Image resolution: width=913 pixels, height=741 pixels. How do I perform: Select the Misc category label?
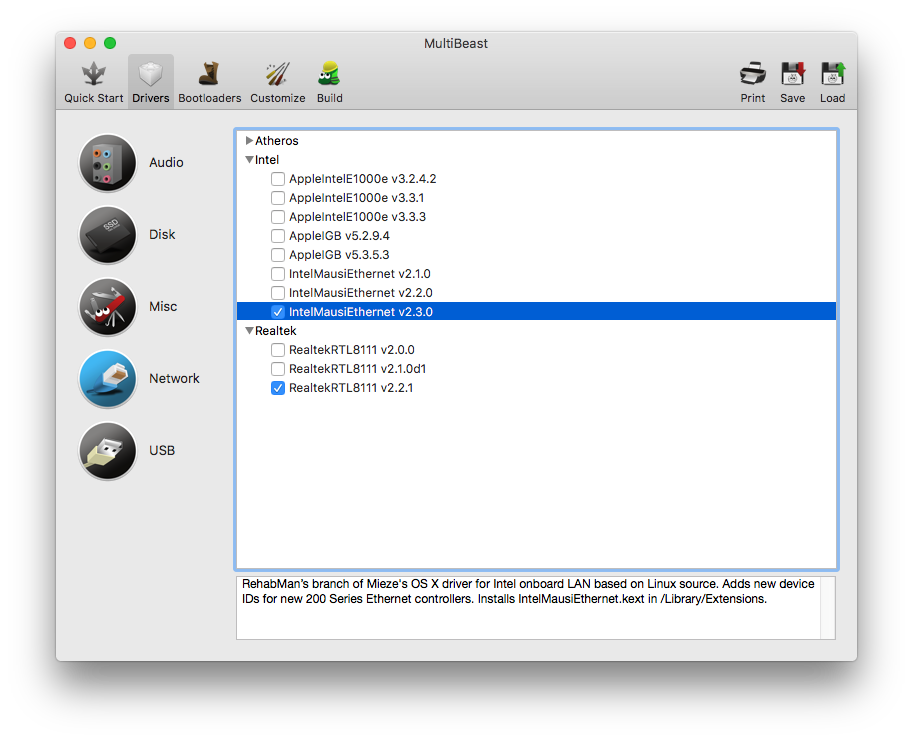163,307
